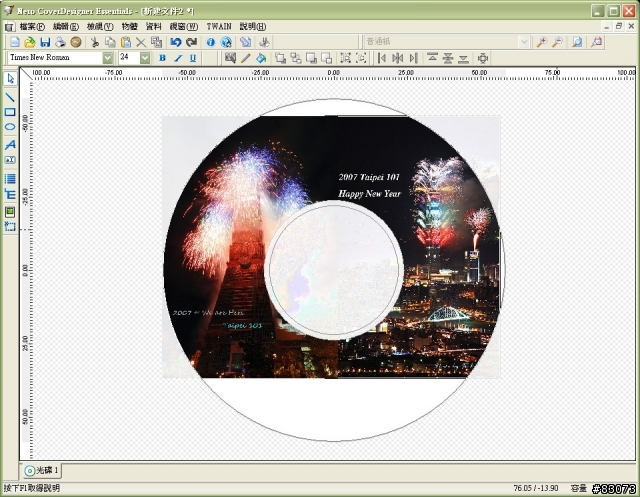Choose the pen line color tool
The image size is (640, 497).
point(245,58)
